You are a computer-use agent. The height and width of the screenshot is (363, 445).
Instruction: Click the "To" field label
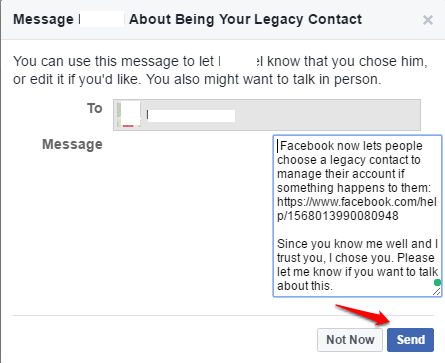(95, 108)
